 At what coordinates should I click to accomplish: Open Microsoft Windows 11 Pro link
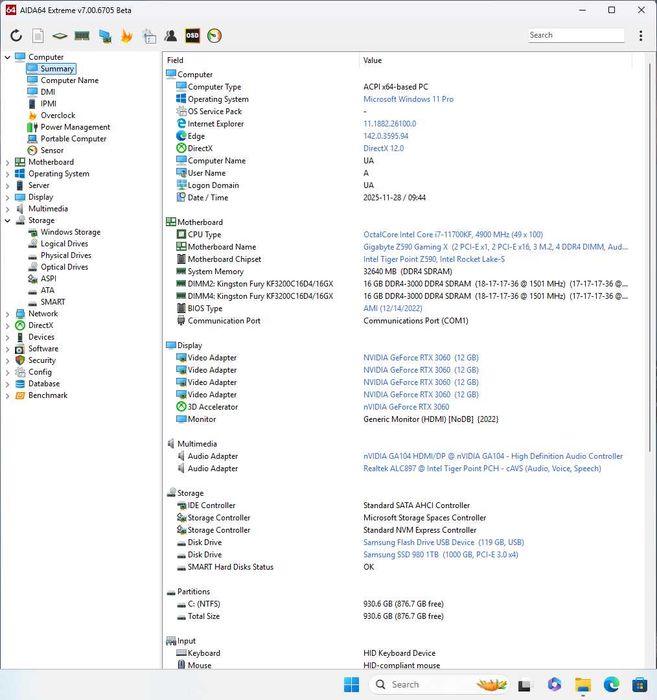(x=408, y=99)
